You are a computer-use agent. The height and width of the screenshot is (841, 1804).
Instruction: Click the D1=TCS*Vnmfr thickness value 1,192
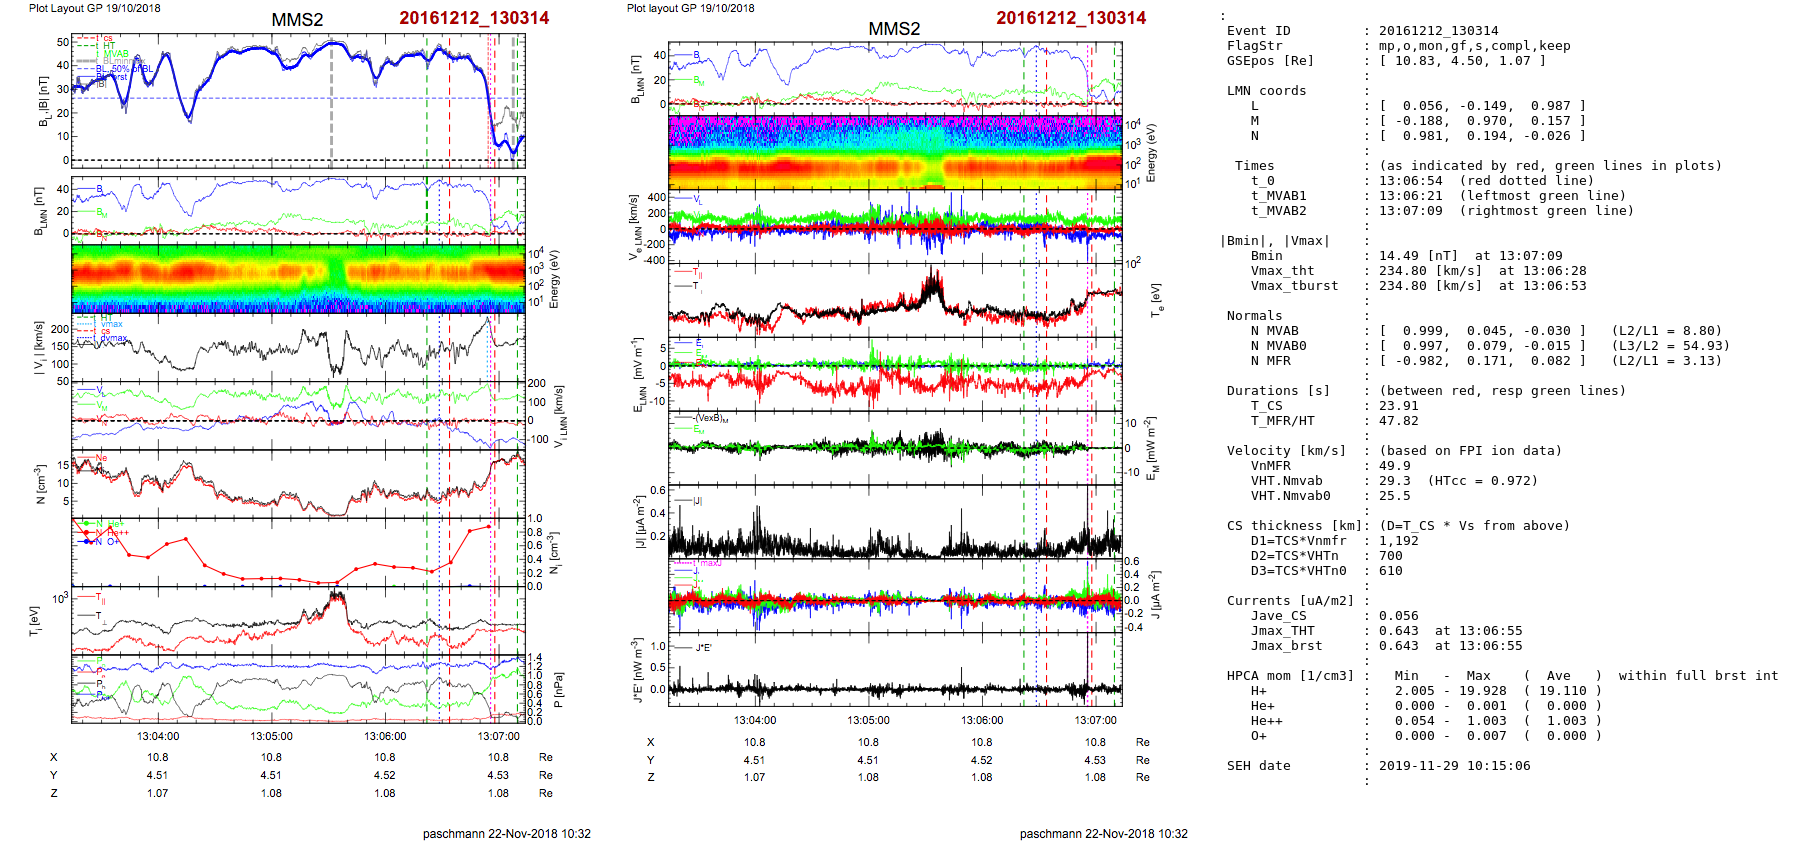point(1398,541)
